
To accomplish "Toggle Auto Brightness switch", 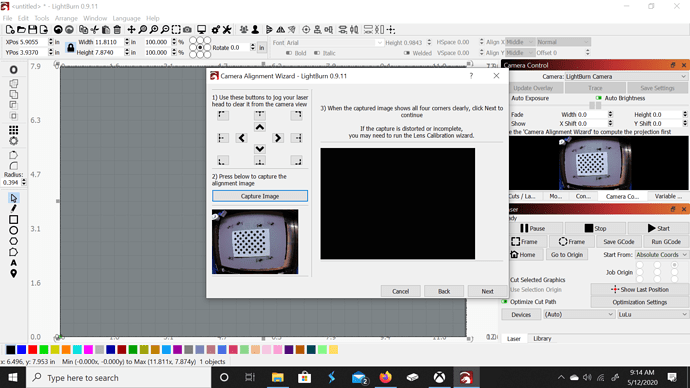I will coord(598,98).
